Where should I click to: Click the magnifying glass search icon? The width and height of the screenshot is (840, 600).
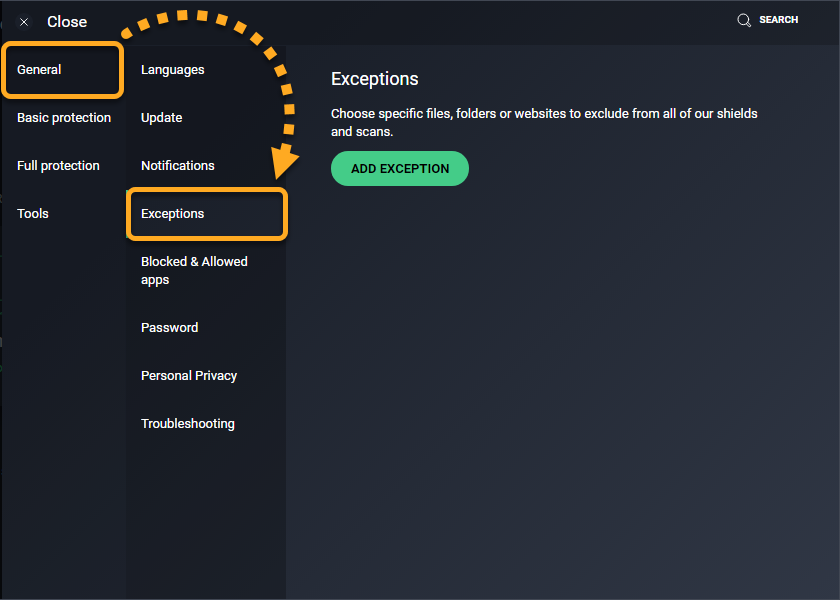tap(744, 20)
